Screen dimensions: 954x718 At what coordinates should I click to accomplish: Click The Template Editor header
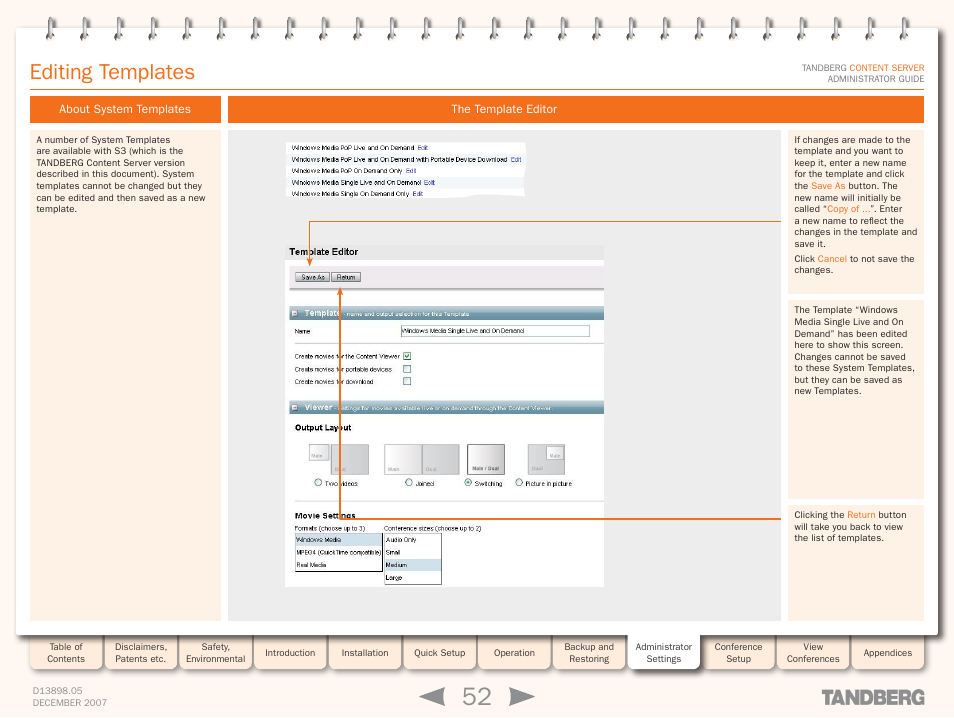point(576,110)
